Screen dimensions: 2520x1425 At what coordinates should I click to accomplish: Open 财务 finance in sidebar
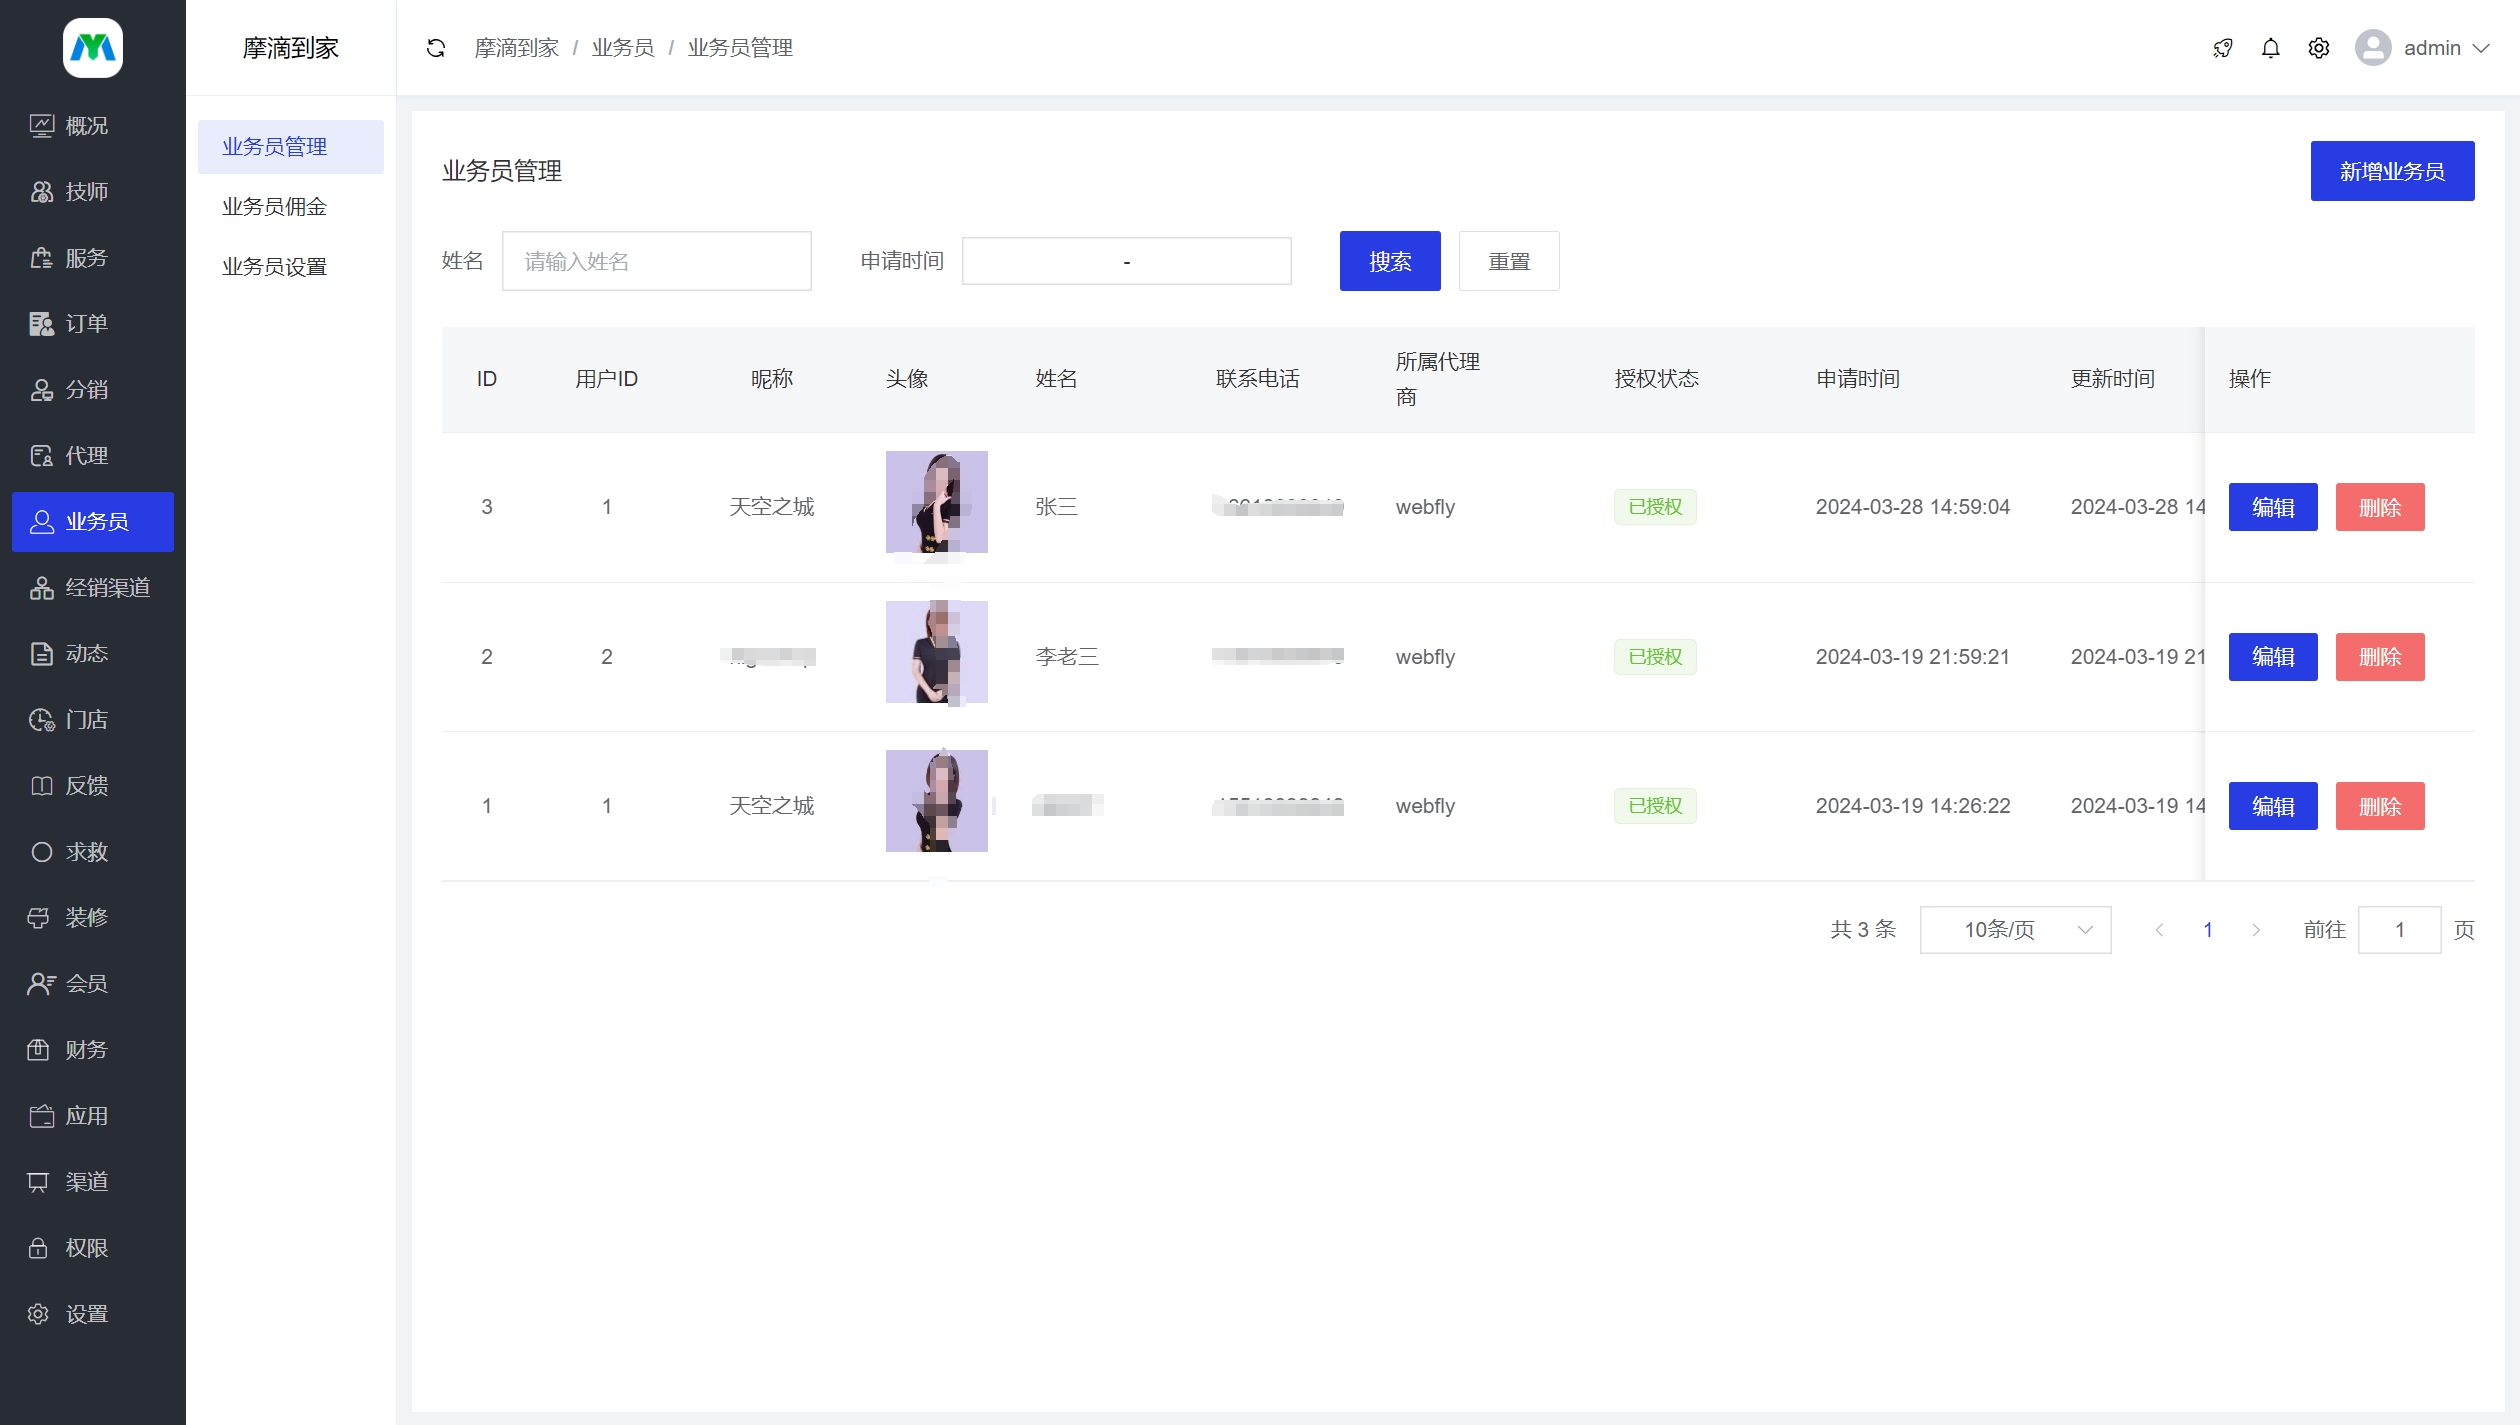tap(86, 1050)
